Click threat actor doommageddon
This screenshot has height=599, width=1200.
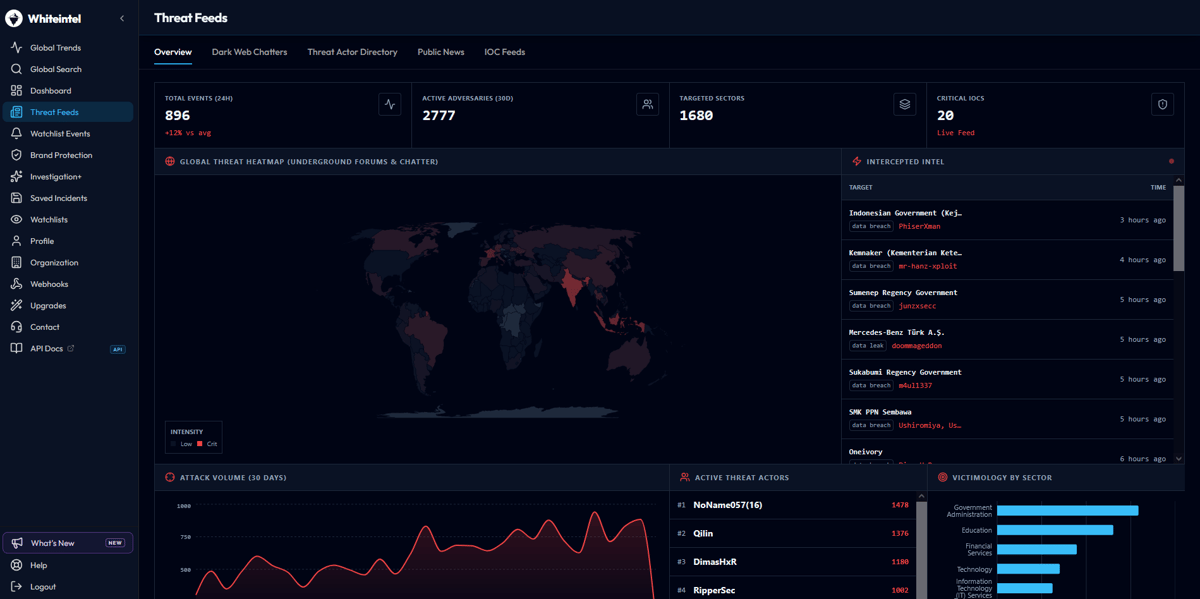[x=917, y=346]
